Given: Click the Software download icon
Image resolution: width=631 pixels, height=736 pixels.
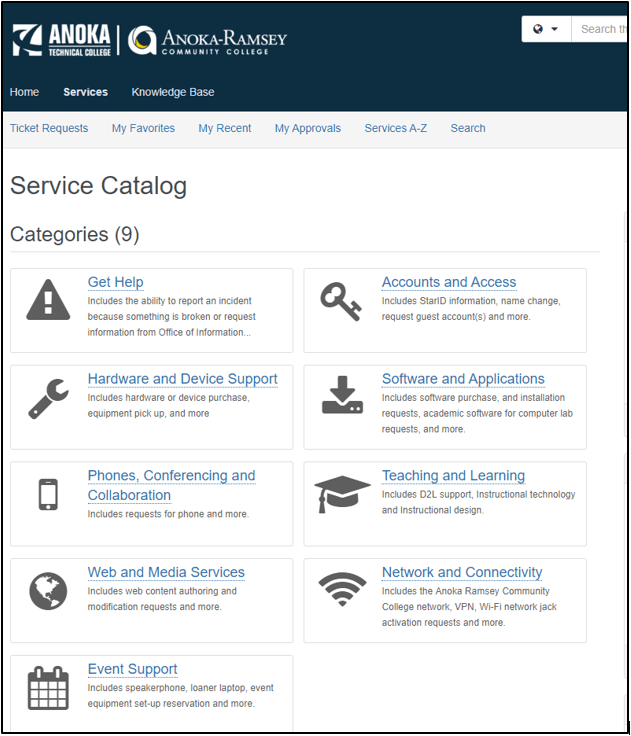Looking at the screenshot, I should click(x=342, y=396).
